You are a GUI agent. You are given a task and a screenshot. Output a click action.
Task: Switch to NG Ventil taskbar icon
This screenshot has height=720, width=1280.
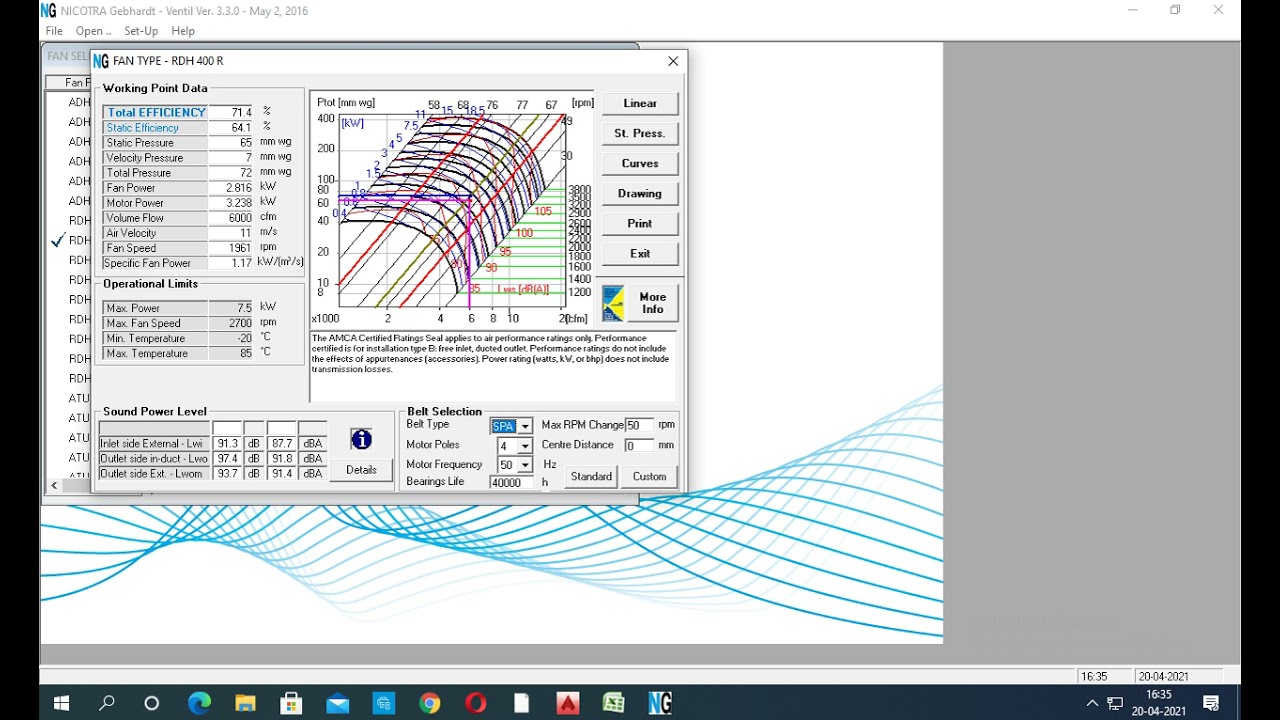click(x=660, y=703)
